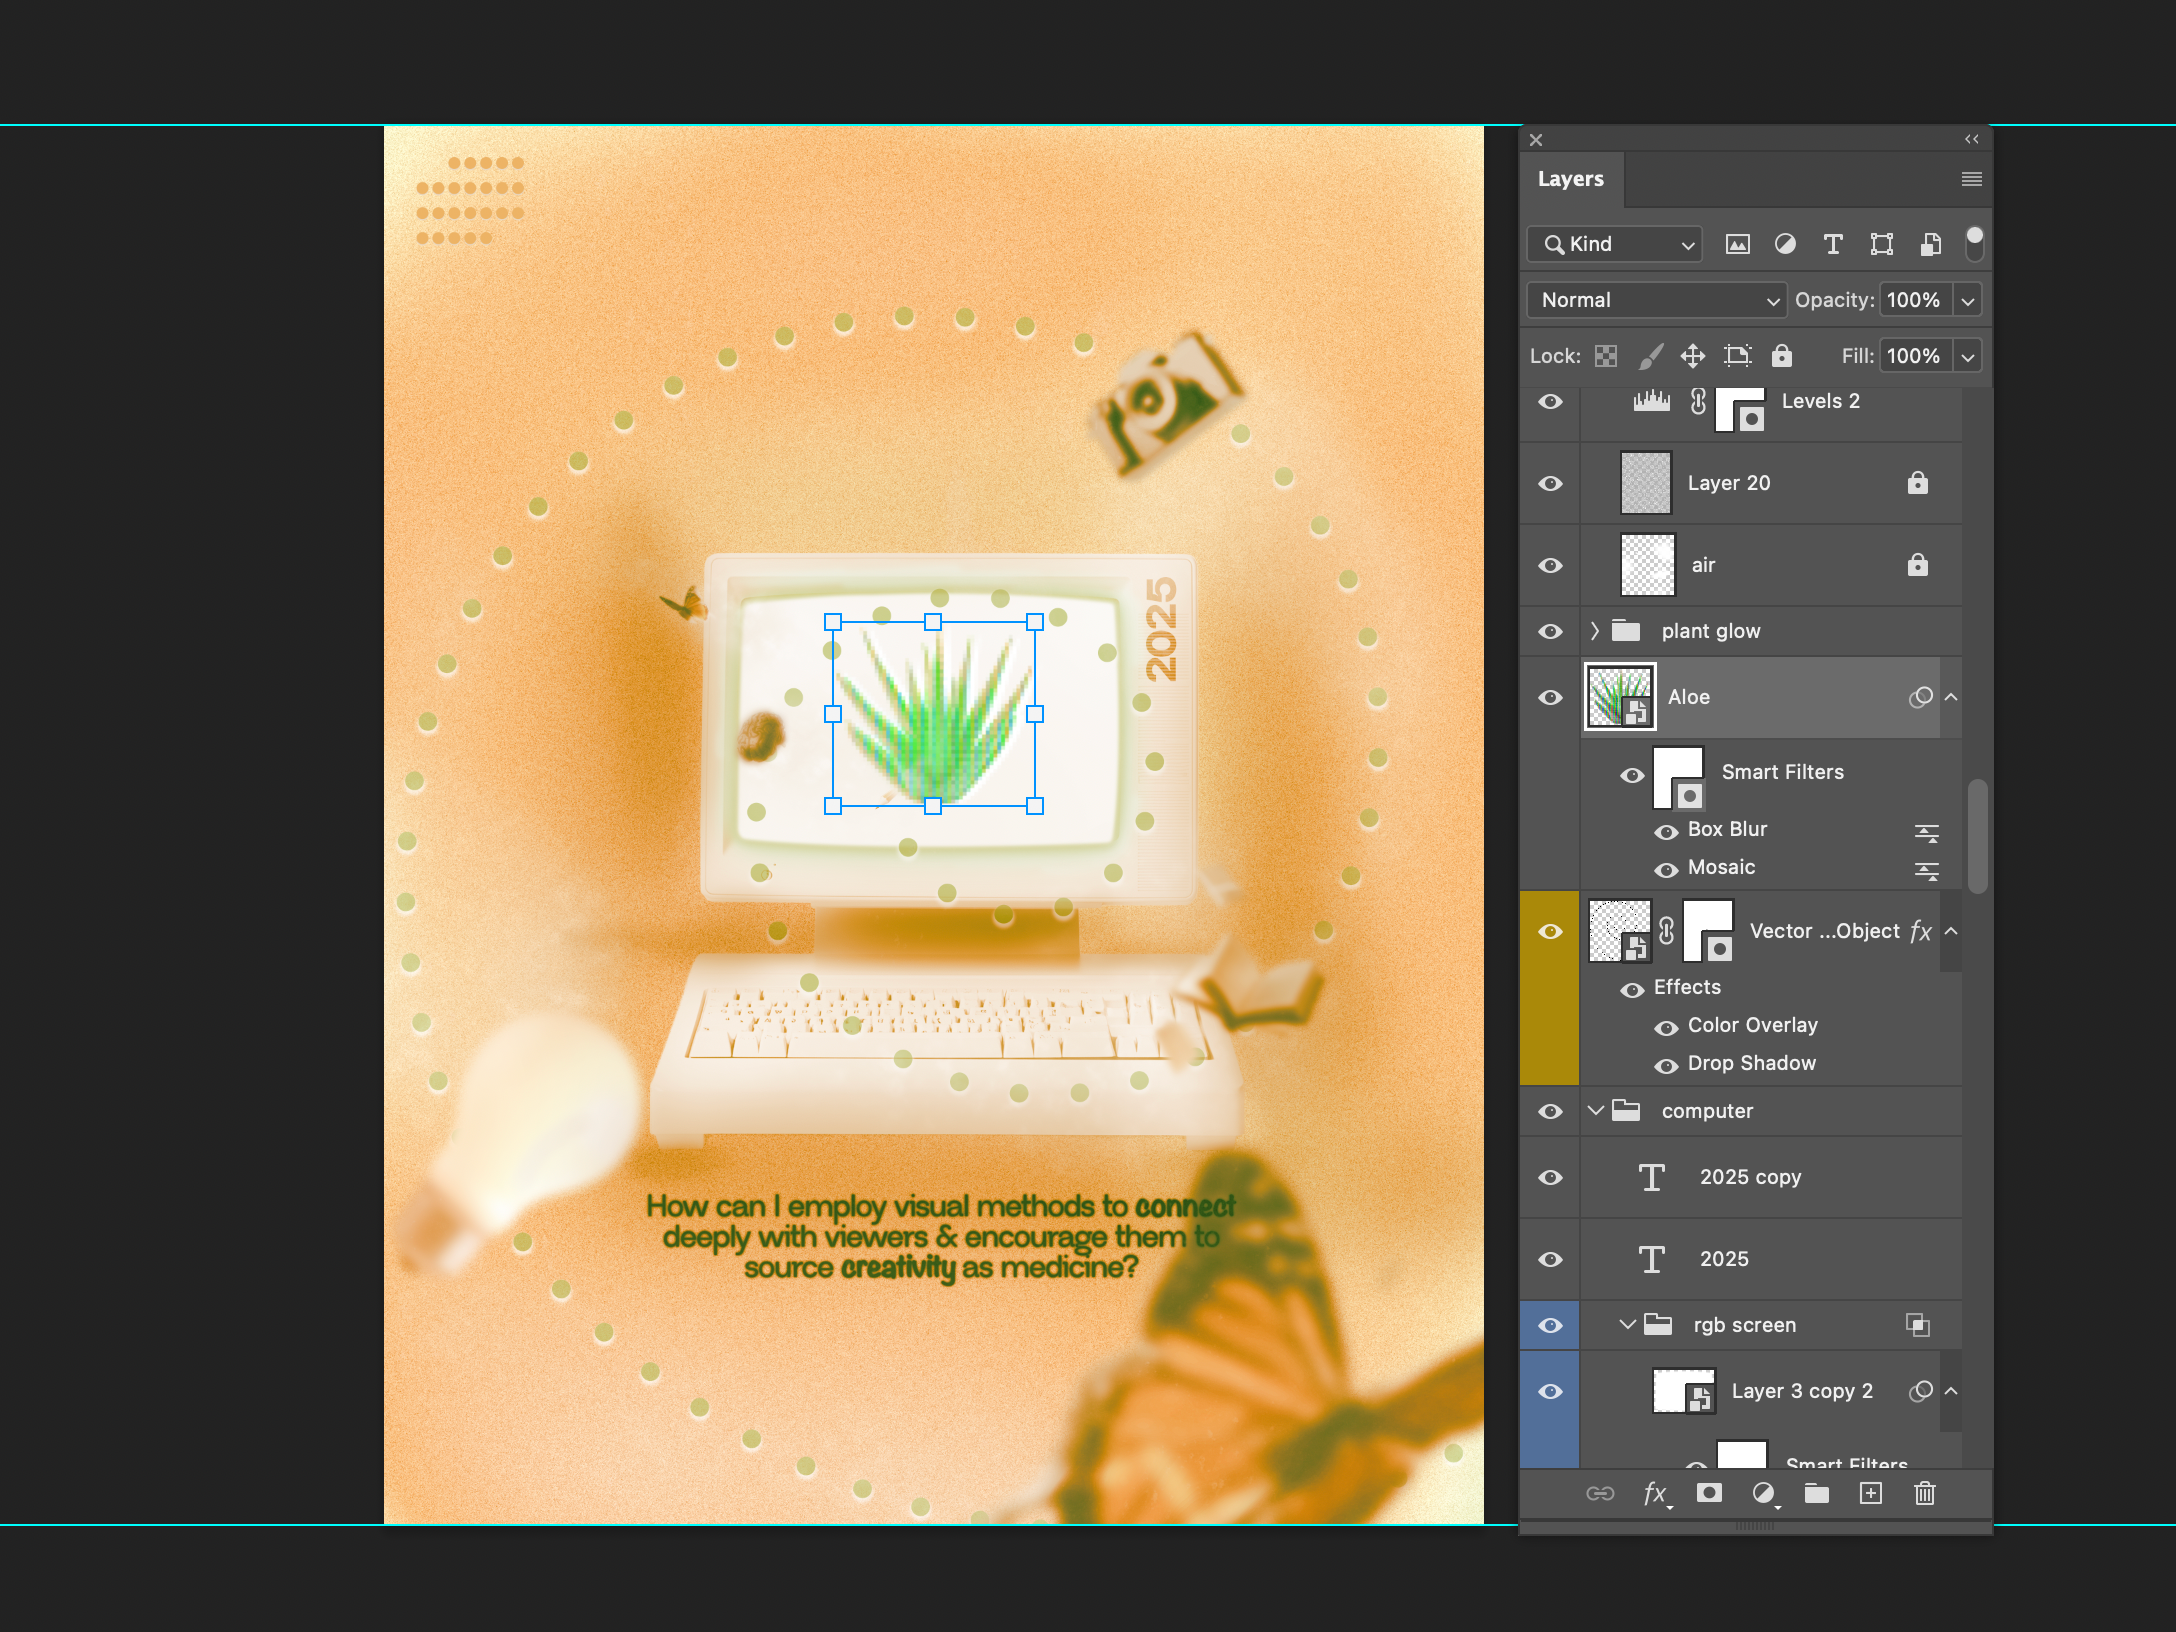Screen dimensions: 2176x1632
Task: Click the rgb screen group blend indicator icon
Action: pyautogui.click(x=1917, y=1325)
